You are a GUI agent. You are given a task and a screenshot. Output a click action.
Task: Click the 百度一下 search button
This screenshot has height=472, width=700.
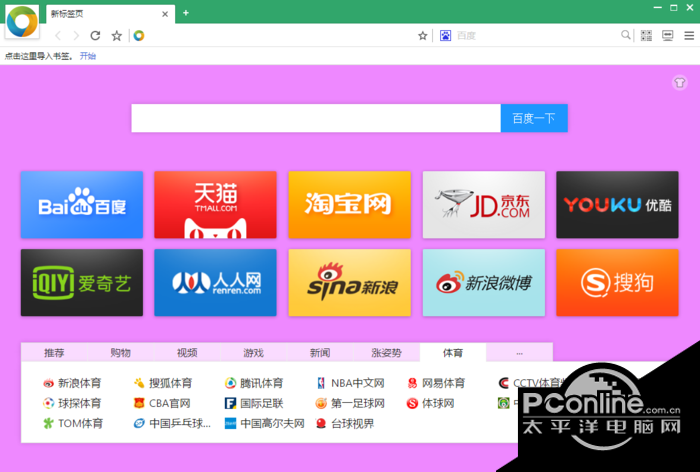pos(534,118)
